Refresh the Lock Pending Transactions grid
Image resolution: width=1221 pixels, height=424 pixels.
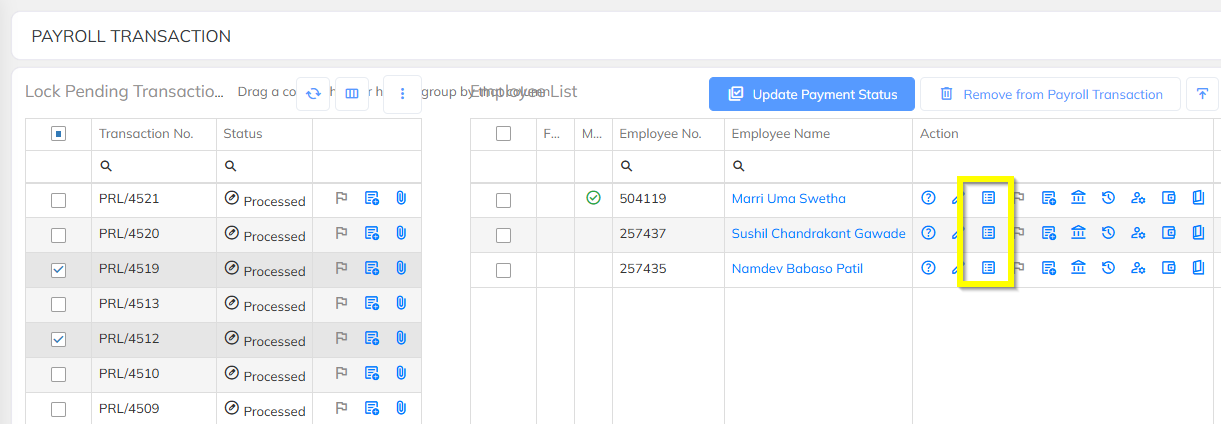(x=313, y=94)
